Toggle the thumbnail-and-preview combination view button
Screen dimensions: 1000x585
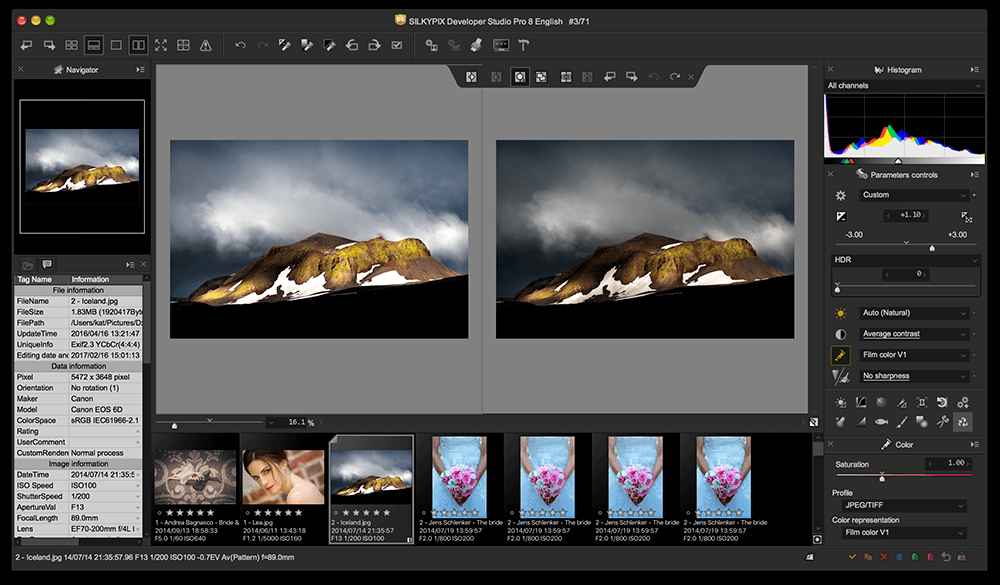(93, 45)
